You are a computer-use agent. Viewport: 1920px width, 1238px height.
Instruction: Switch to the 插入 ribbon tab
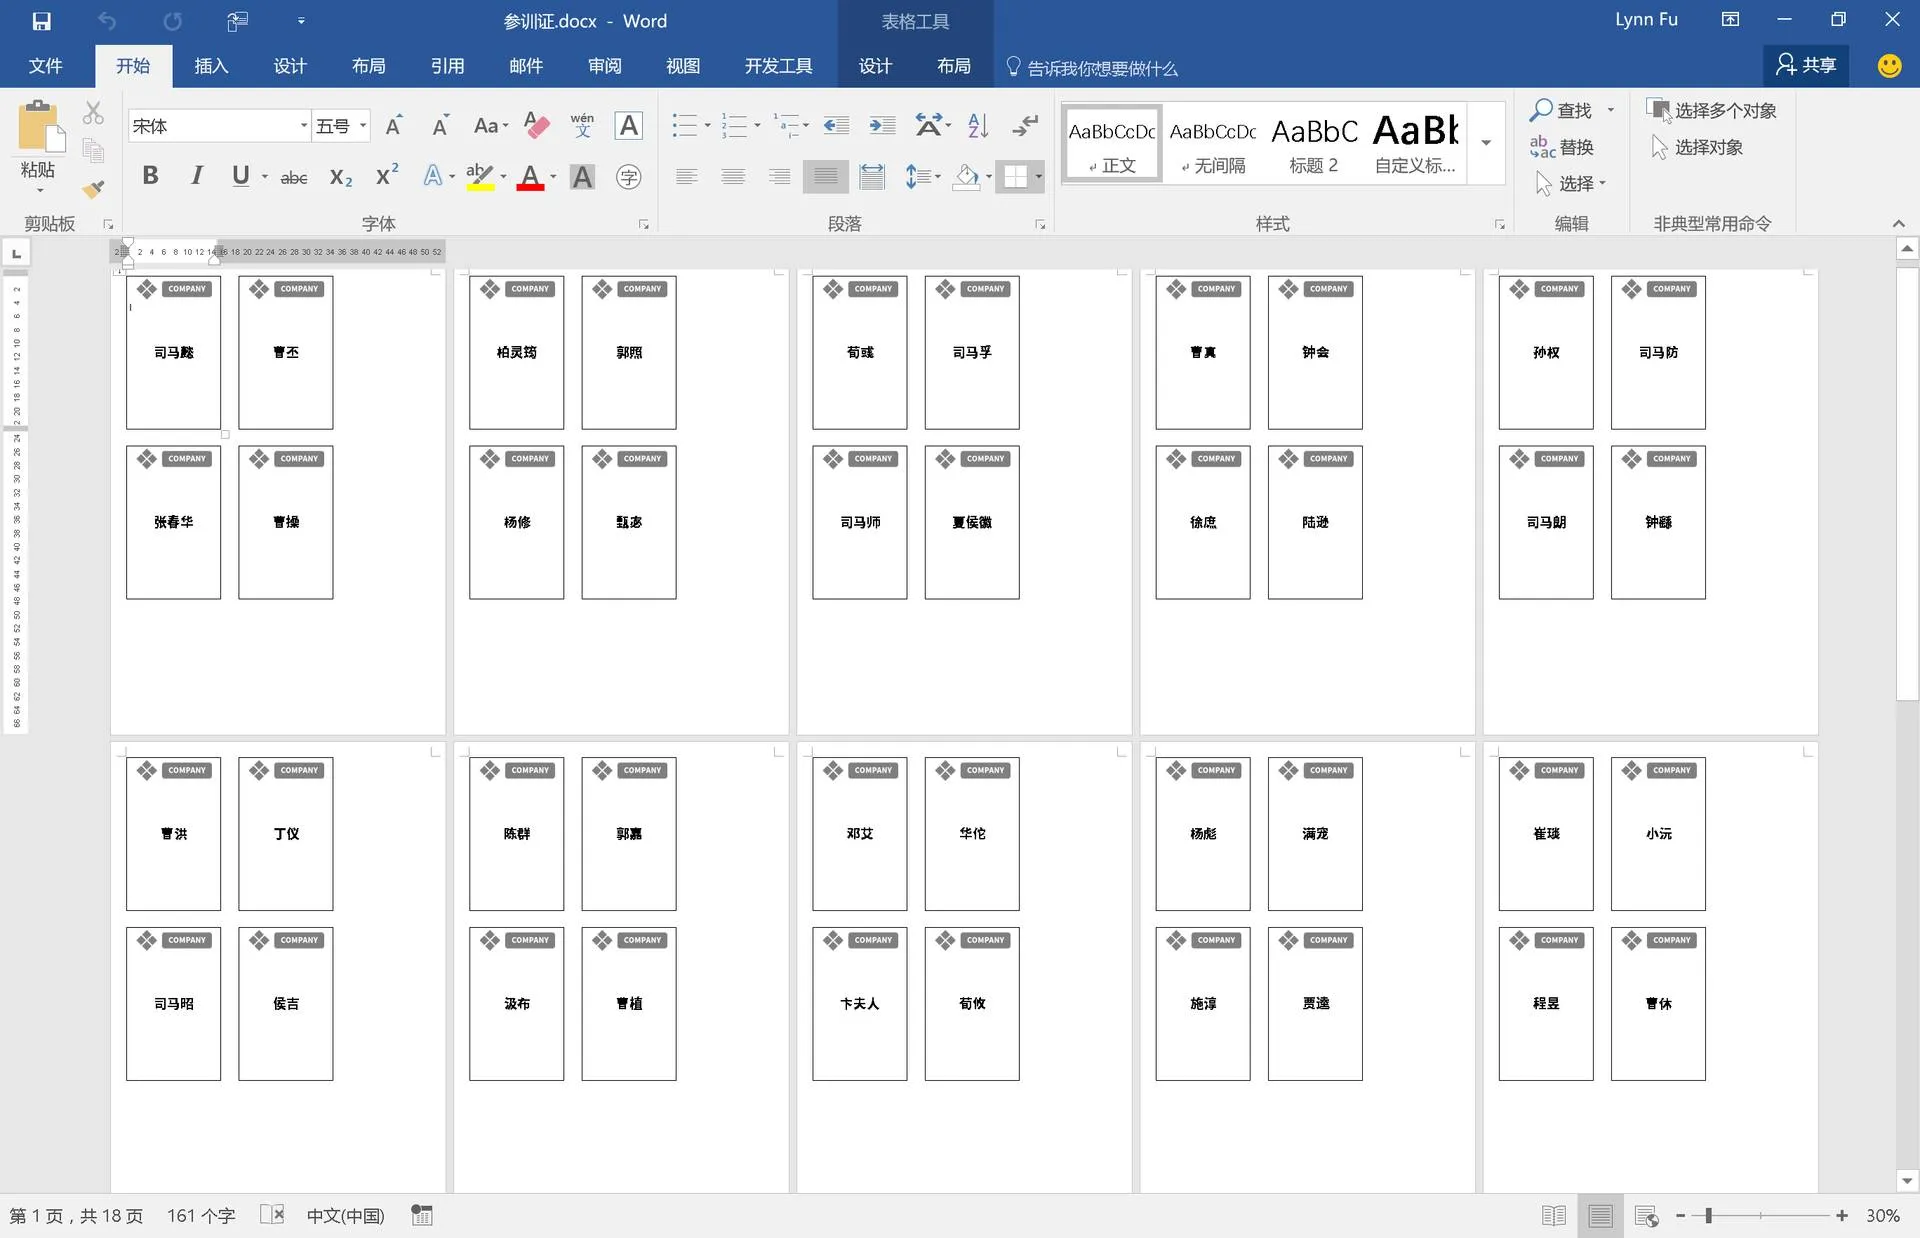211,66
